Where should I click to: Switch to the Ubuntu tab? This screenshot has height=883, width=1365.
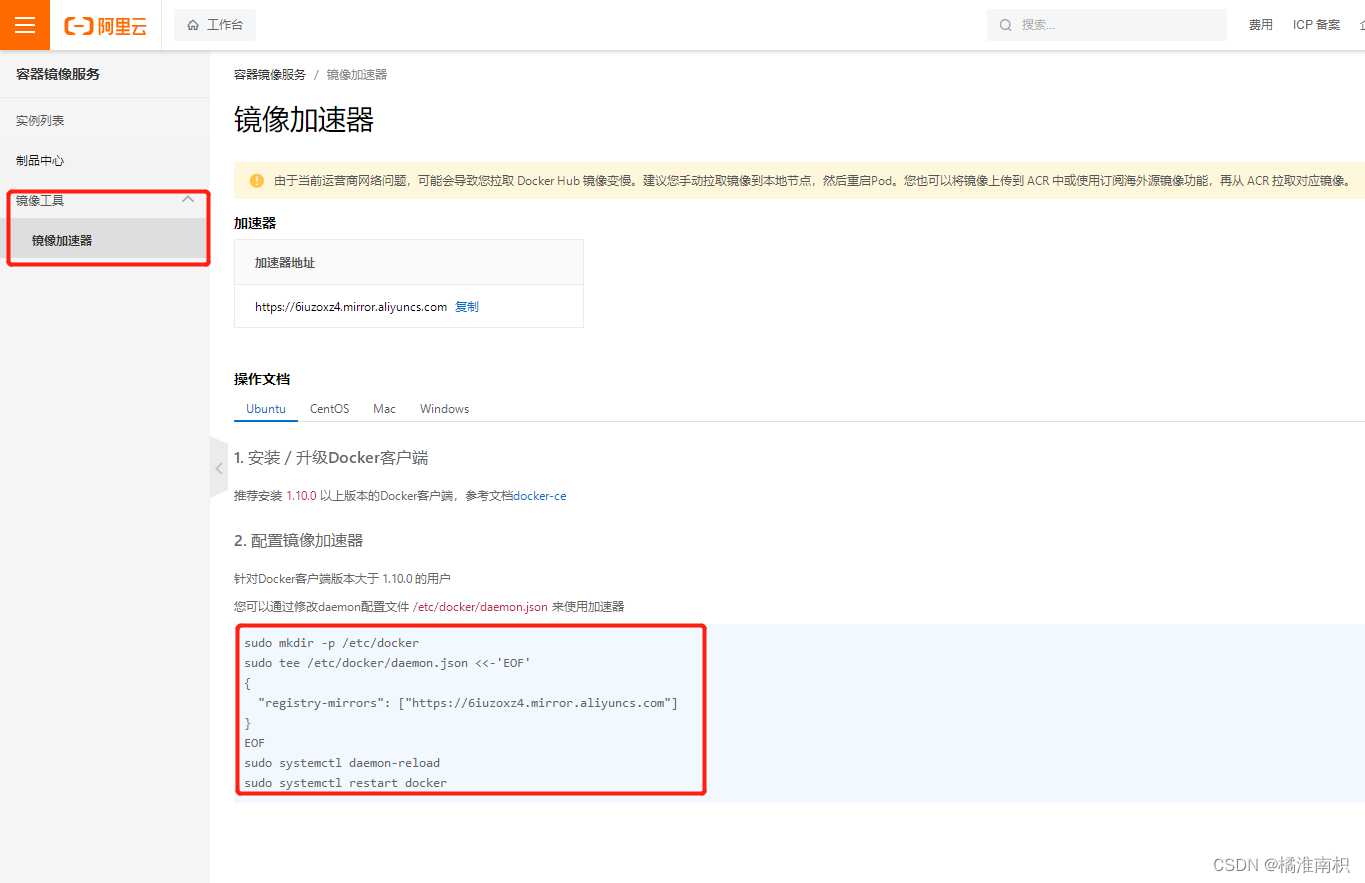pos(266,409)
